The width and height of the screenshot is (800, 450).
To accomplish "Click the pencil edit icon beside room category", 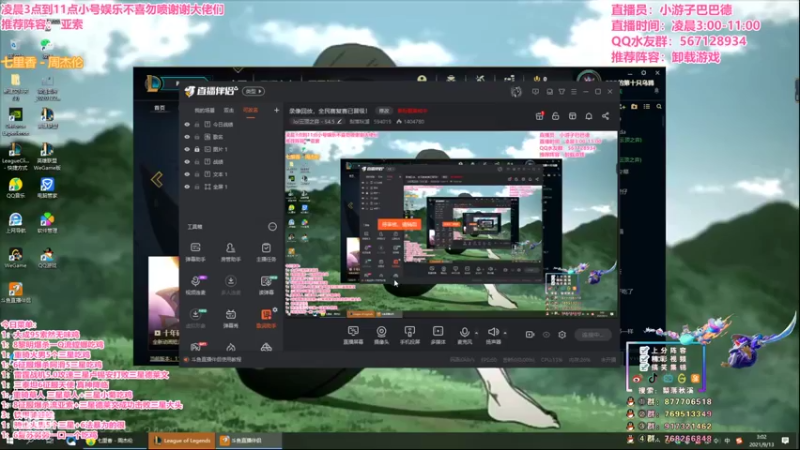I will (340, 121).
